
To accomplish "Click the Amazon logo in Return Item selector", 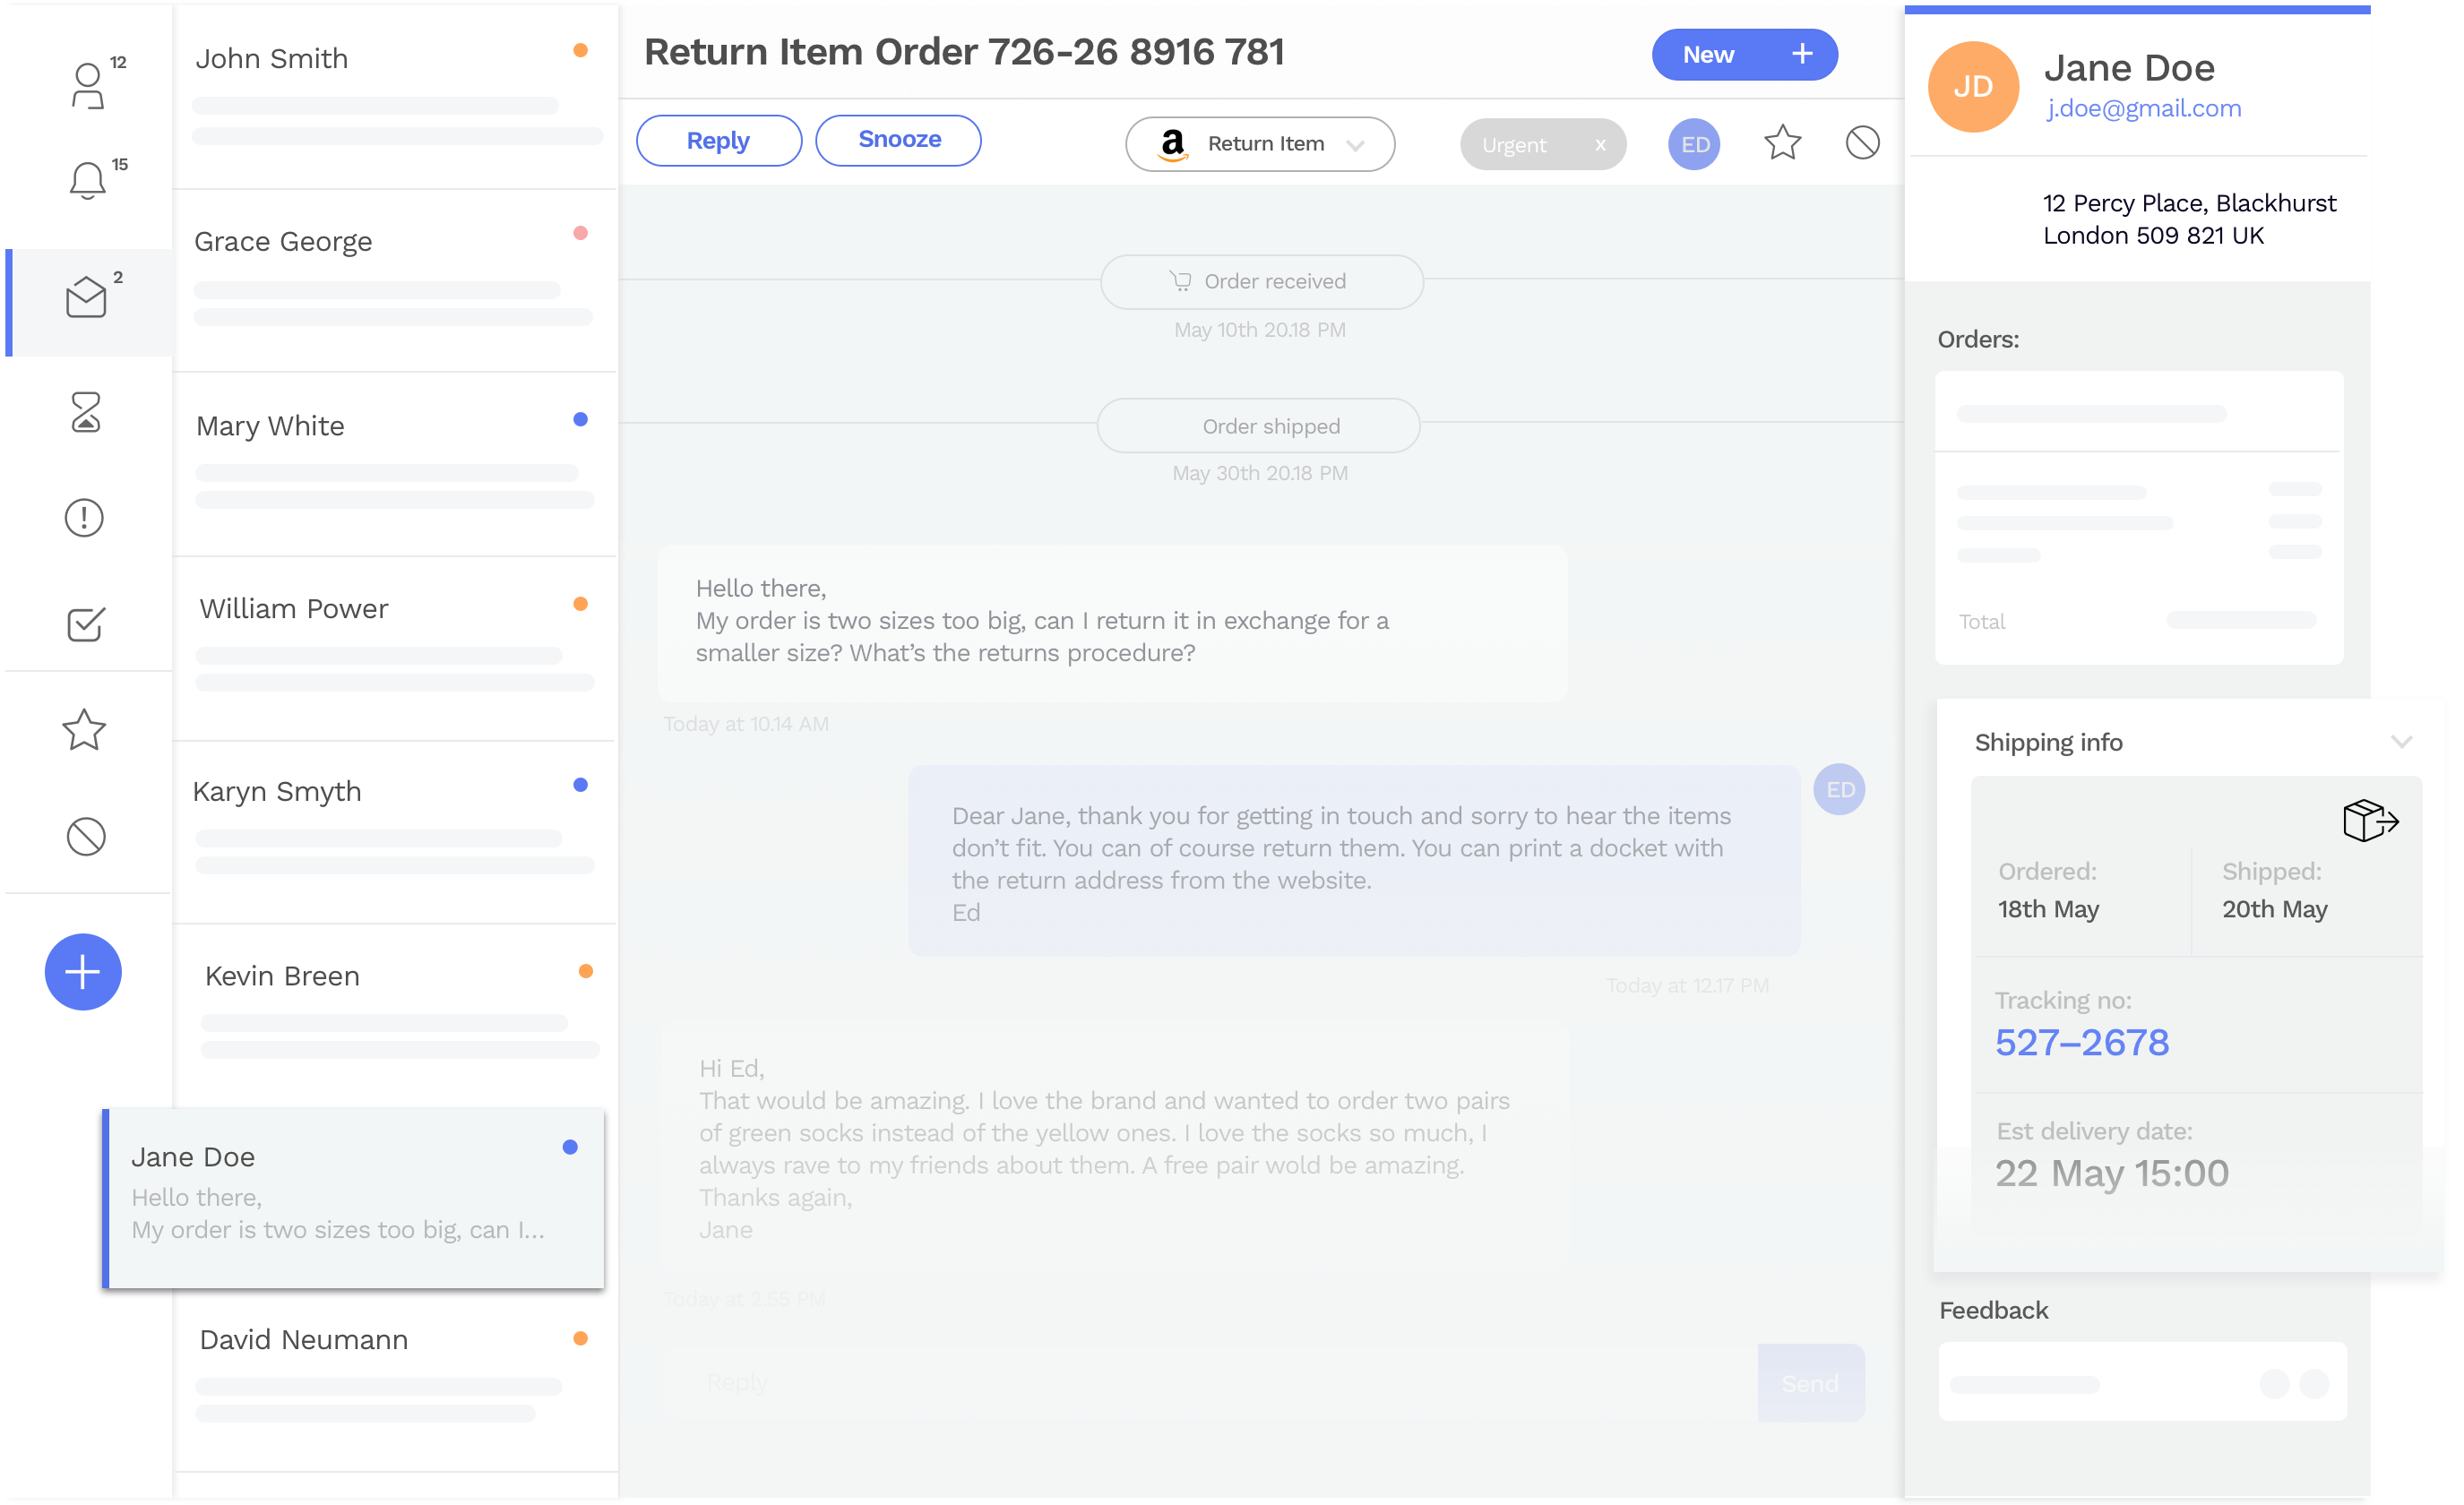I will [x=1174, y=145].
